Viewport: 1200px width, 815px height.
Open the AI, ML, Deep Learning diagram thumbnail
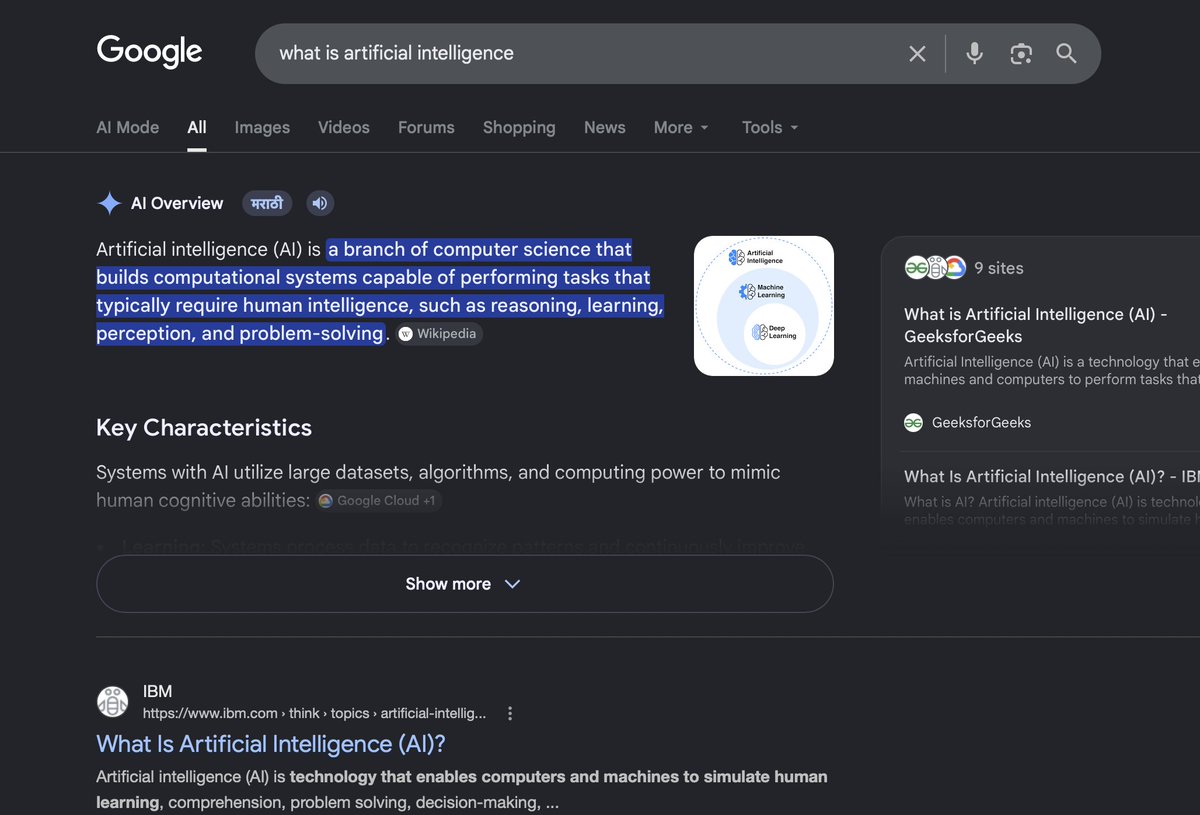pos(764,306)
